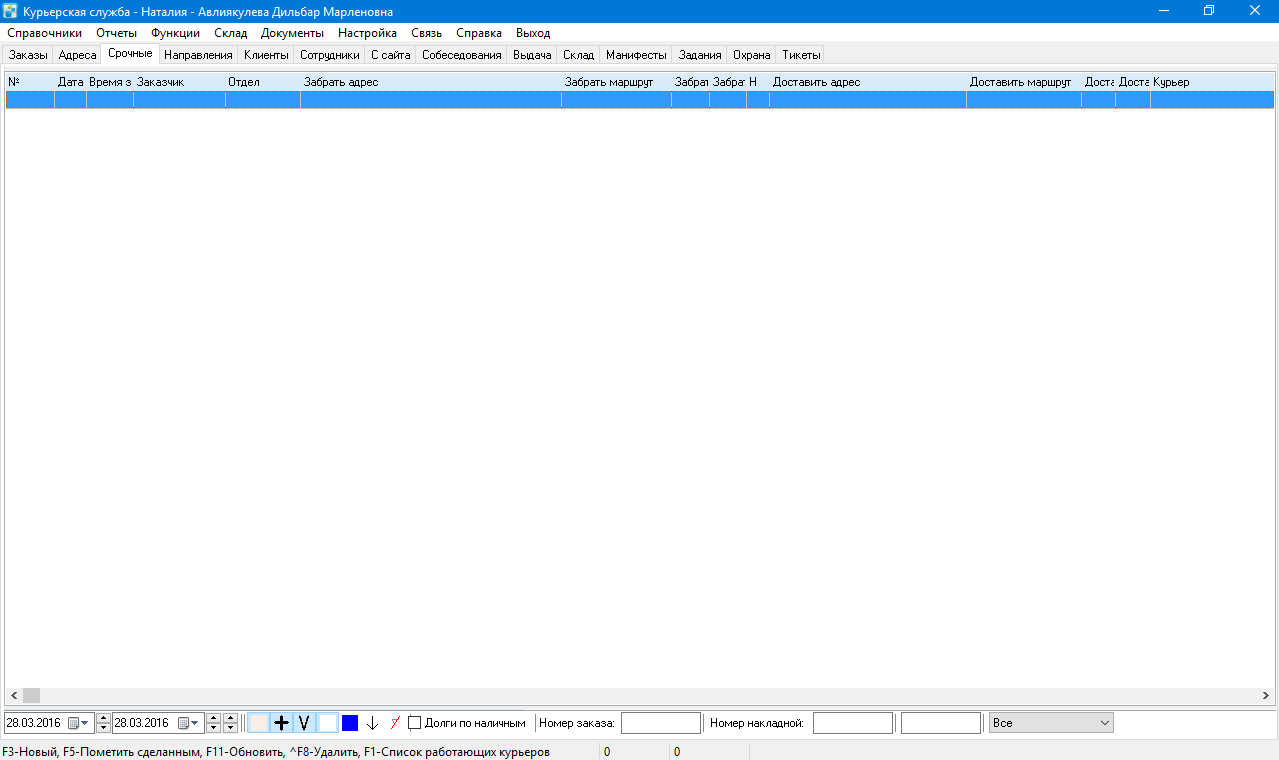The width and height of the screenshot is (1279, 760).
Task: Click the solid blue square toolbar button
Action: point(350,723)
